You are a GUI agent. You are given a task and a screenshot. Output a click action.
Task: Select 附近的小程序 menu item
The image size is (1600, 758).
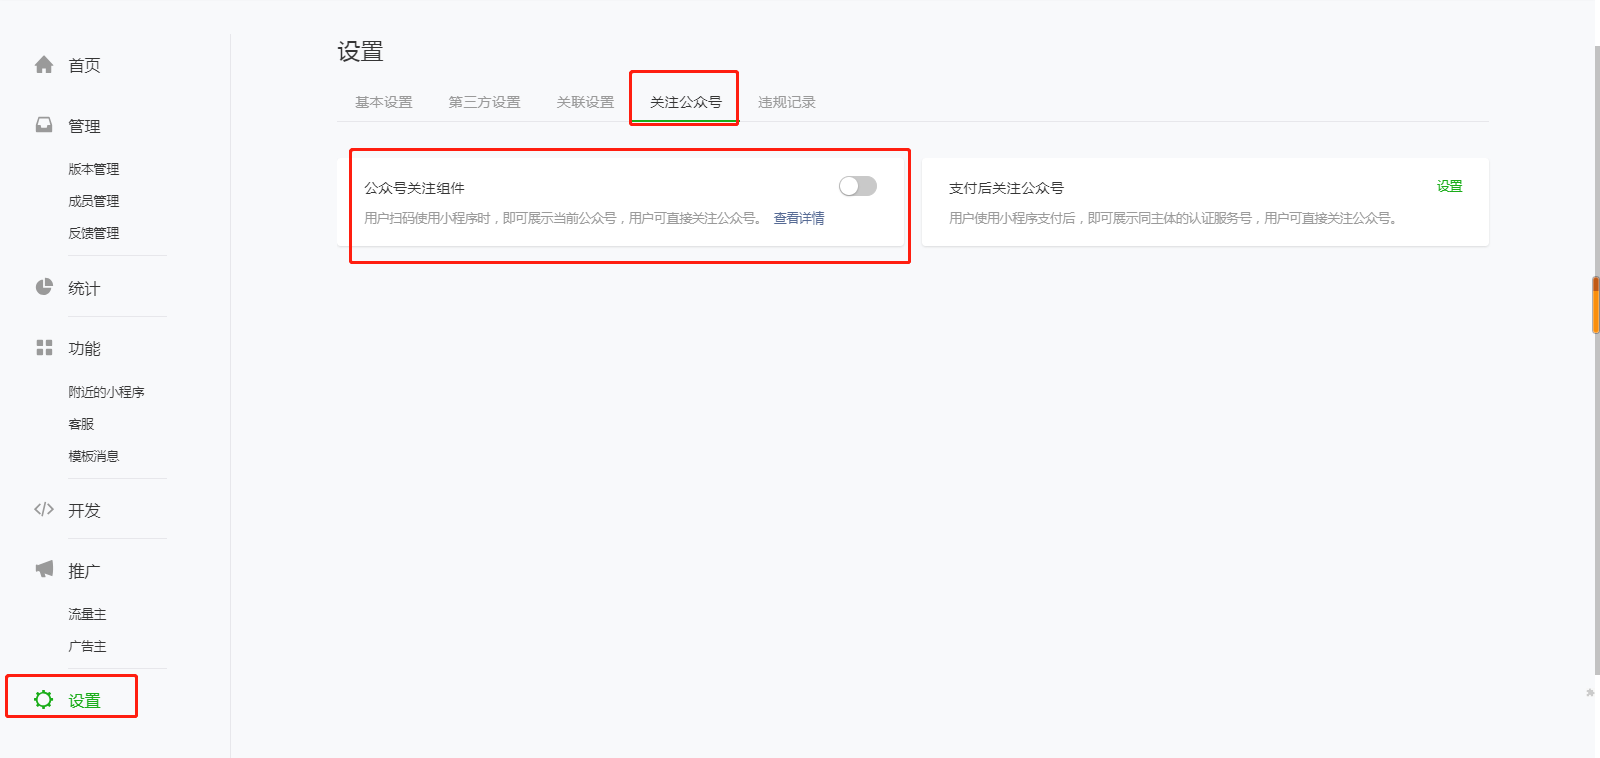[x=106, y=392]
